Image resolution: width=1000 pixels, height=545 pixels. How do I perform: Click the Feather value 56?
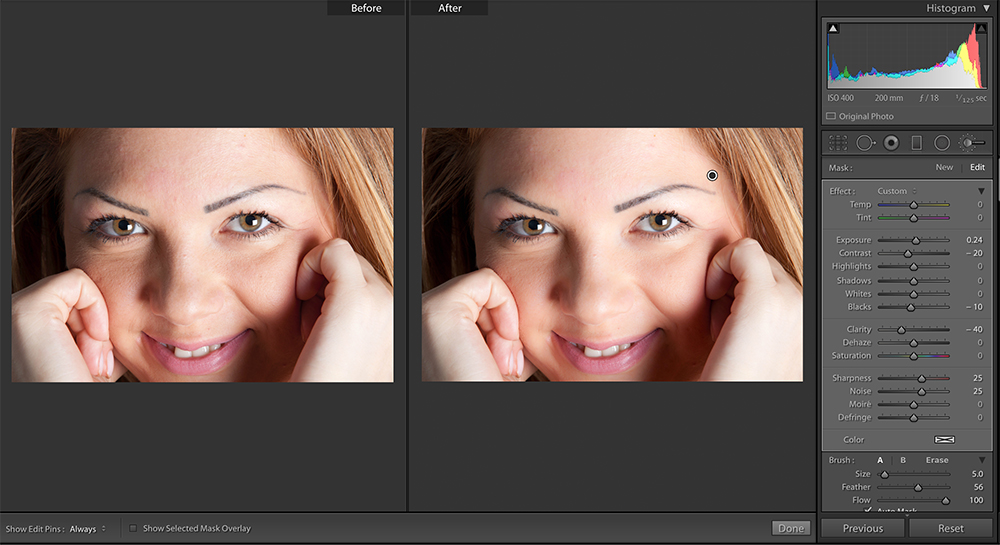tap(978, 486)
